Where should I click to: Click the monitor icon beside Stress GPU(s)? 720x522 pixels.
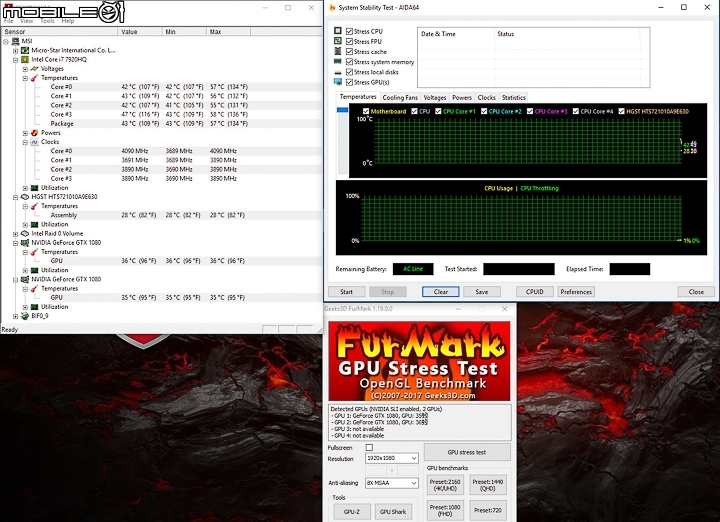(338, 82)
